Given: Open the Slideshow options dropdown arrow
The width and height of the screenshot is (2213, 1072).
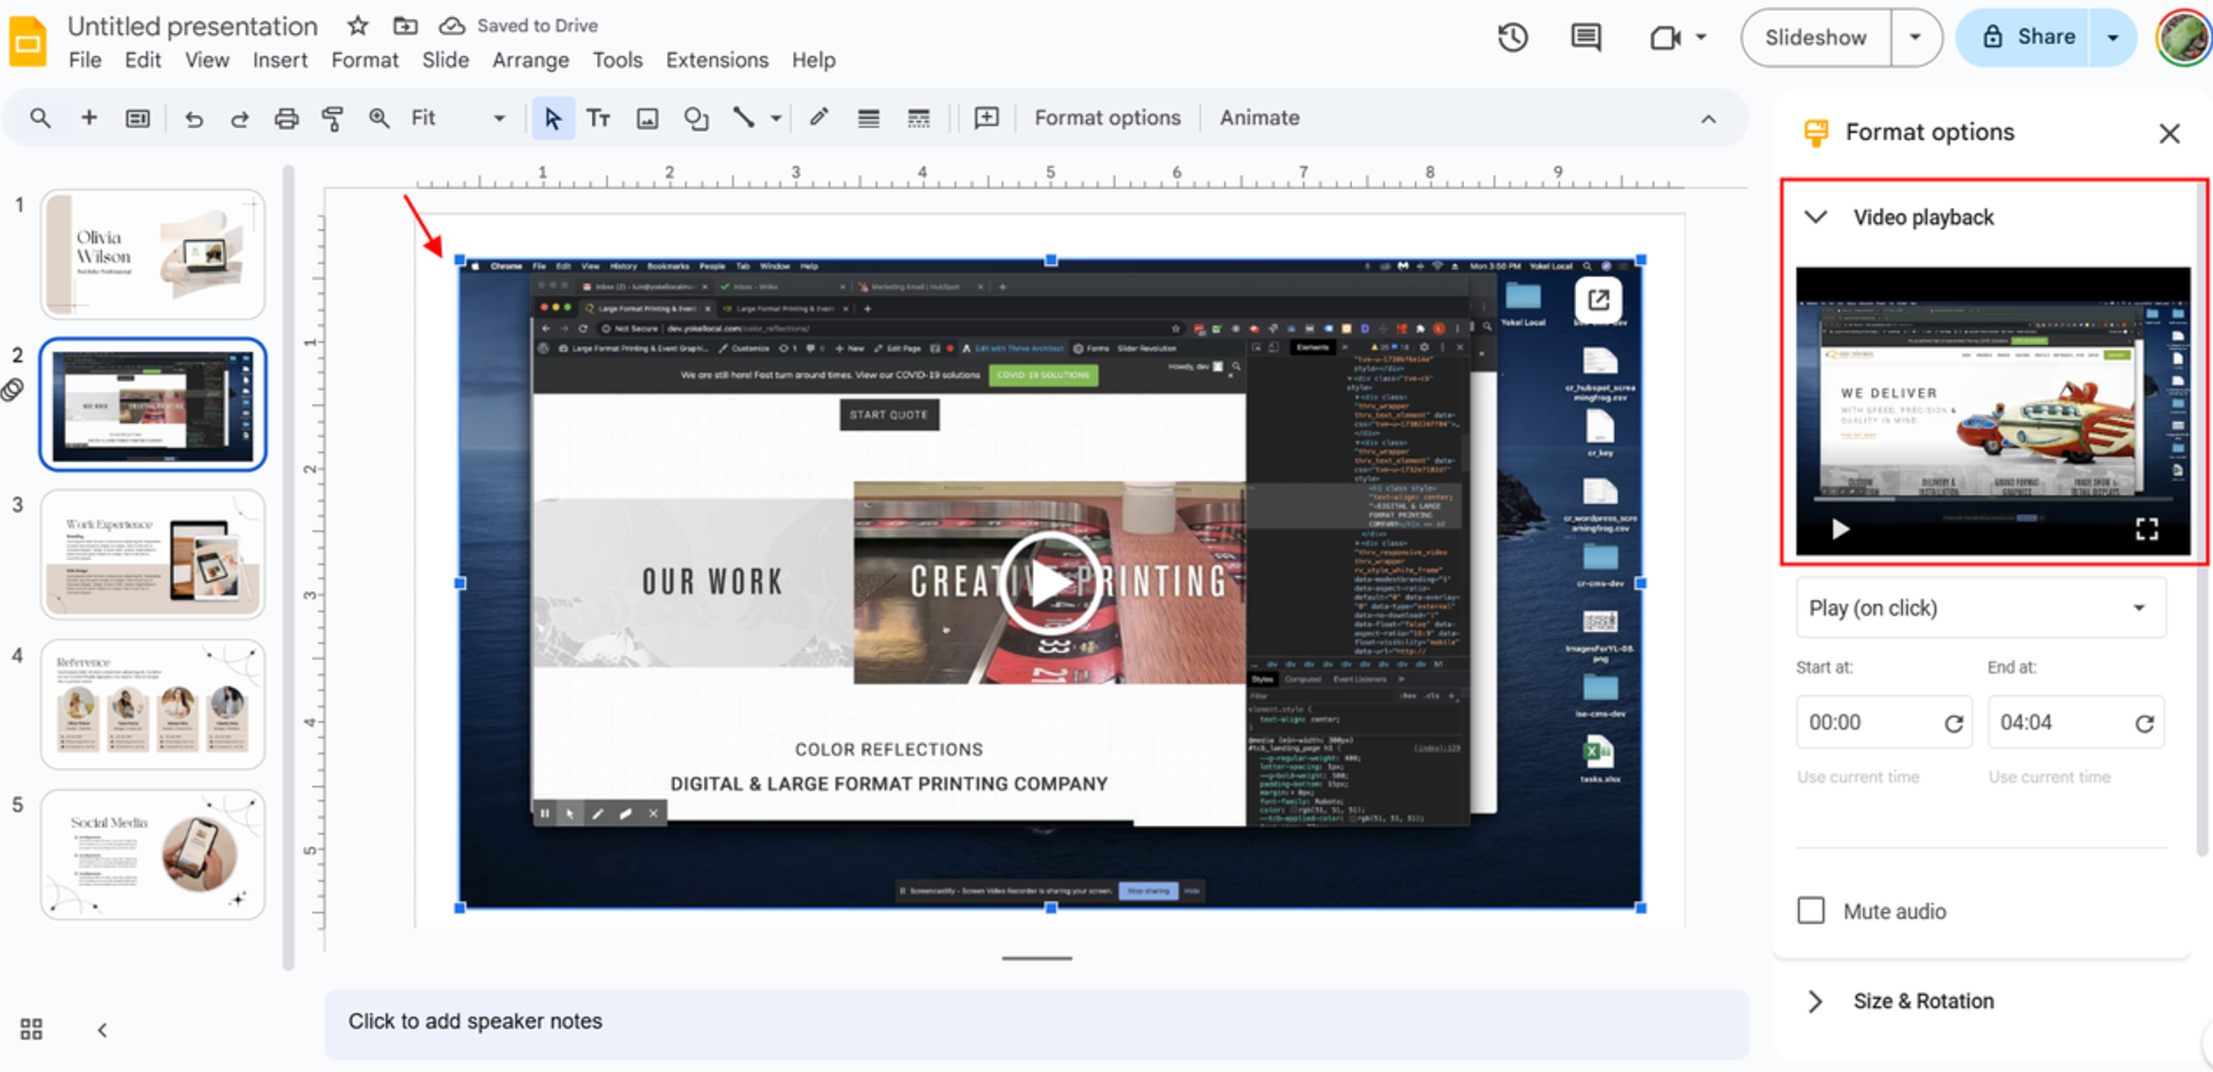Looking at the screenshot, I should pyautogui.click(x=1915, y=38).
